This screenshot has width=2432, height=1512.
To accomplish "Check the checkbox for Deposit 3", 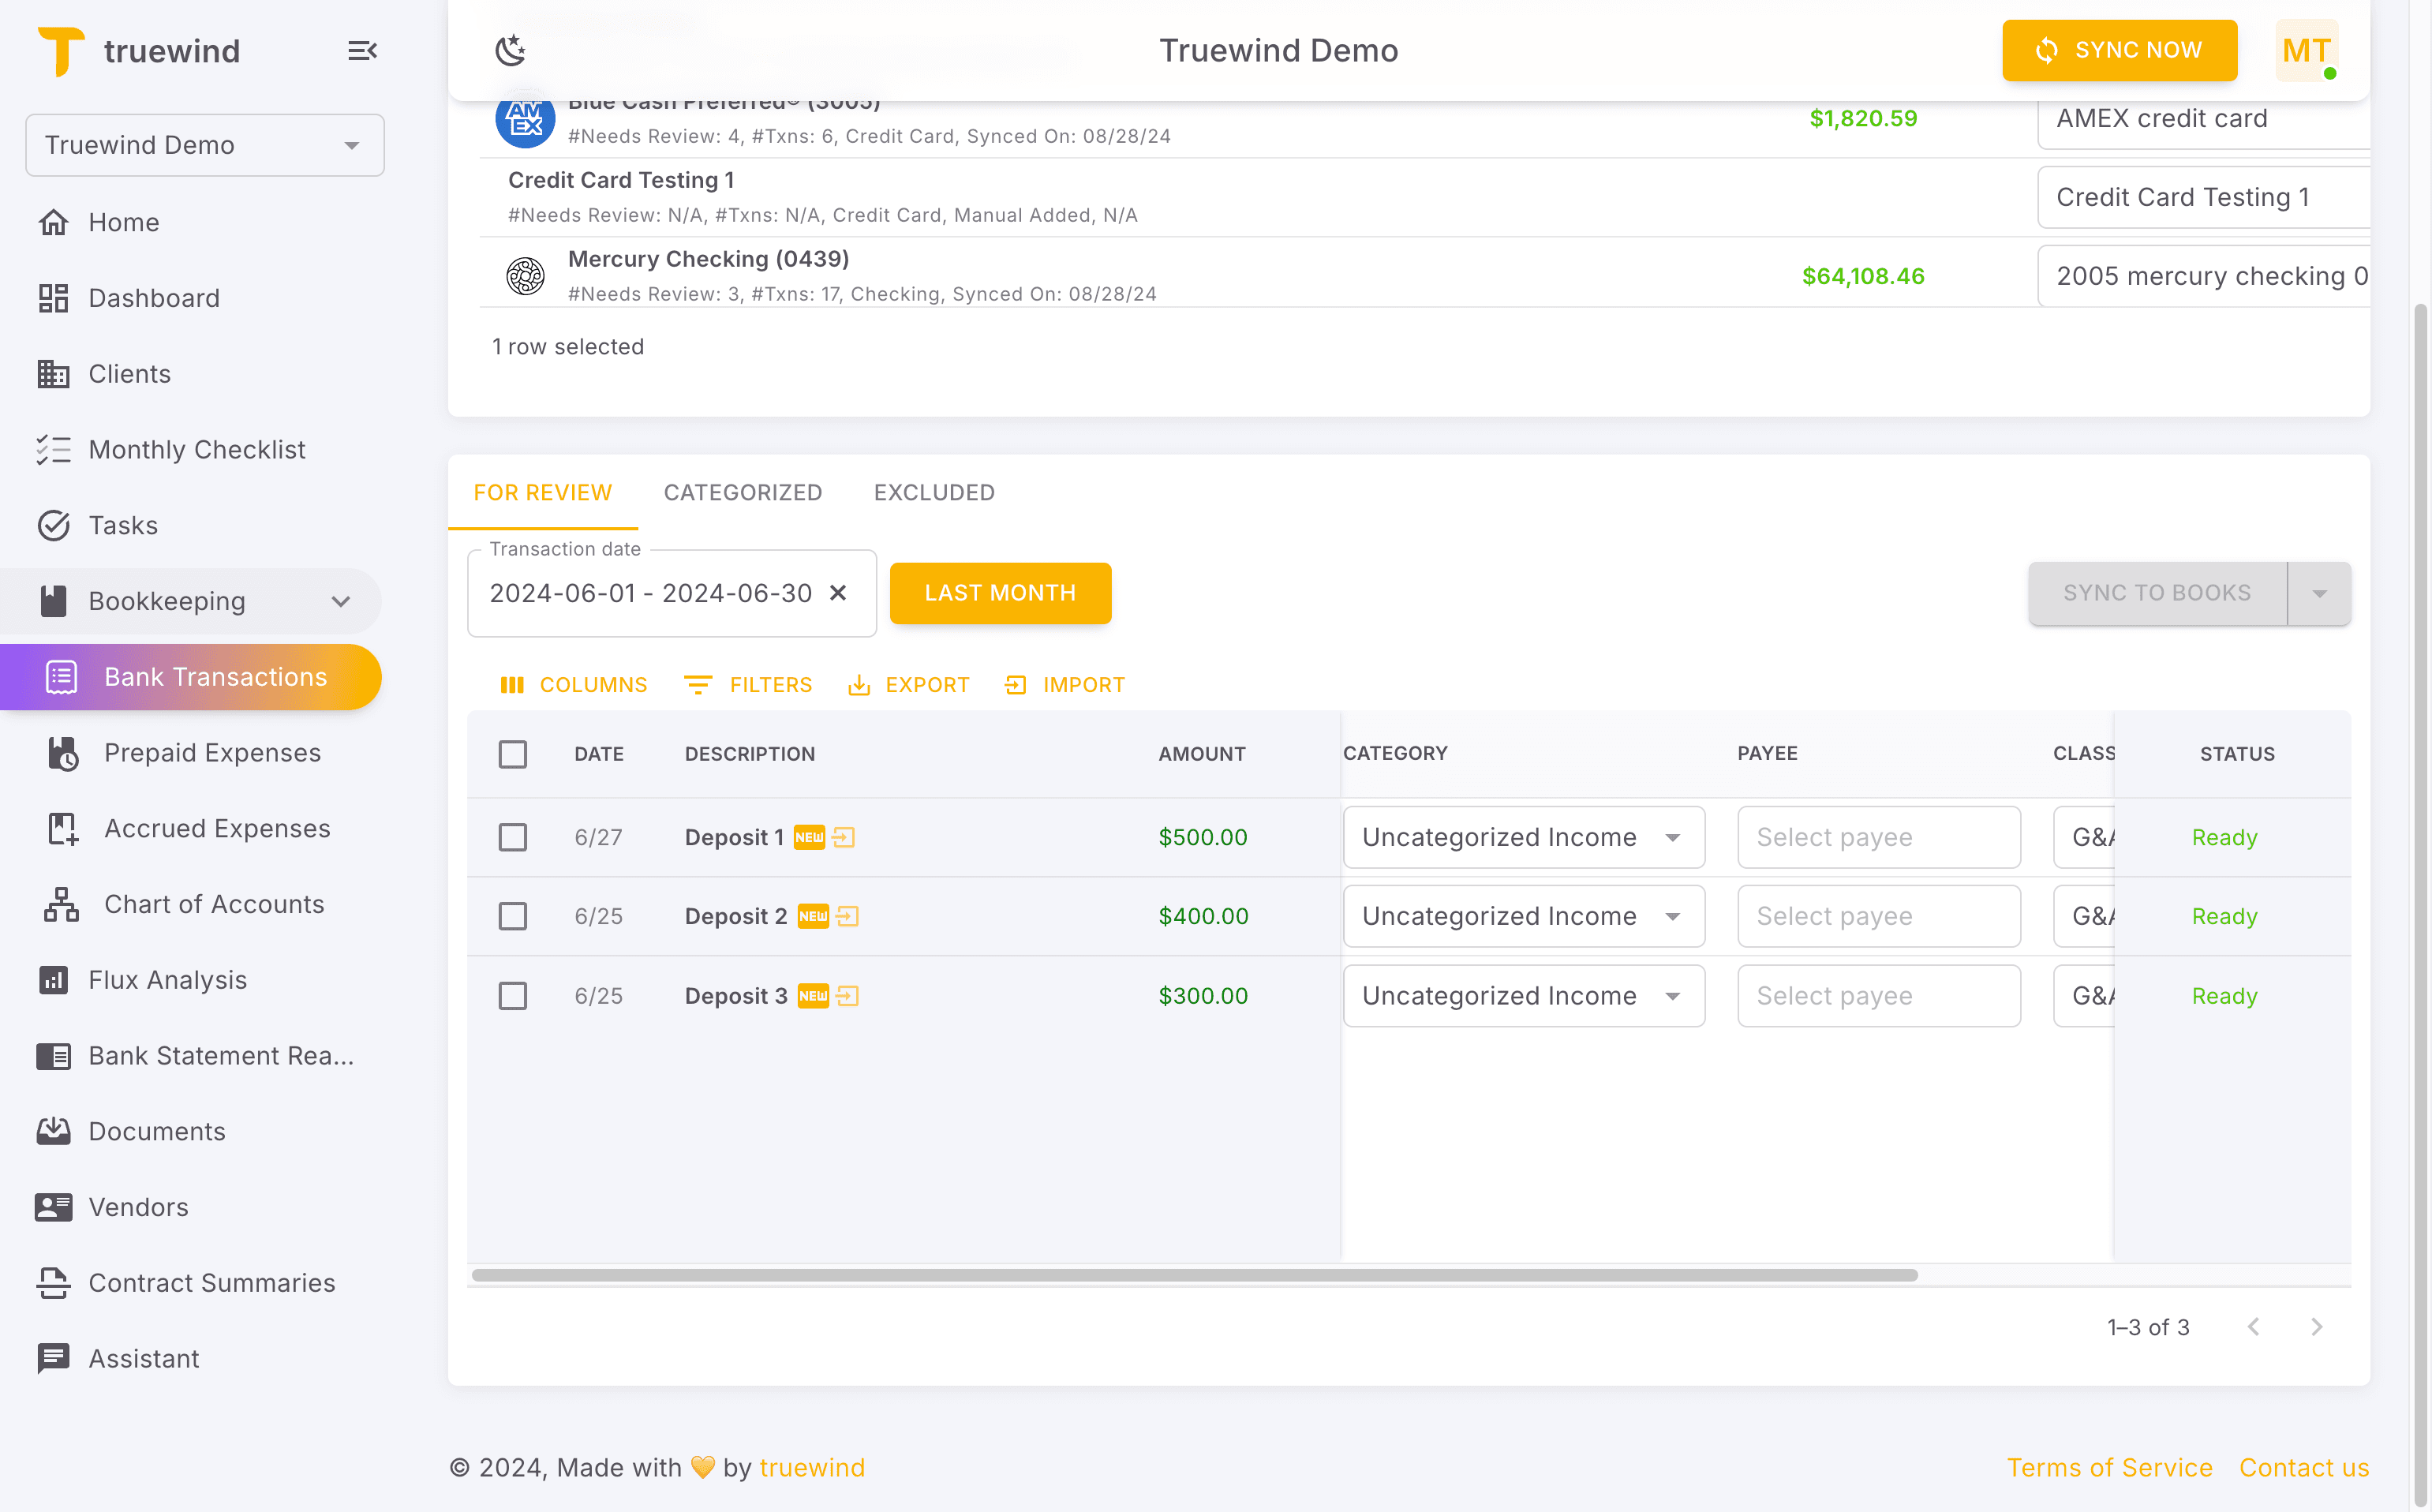I will pyautogui.click(x=513, y=996).
